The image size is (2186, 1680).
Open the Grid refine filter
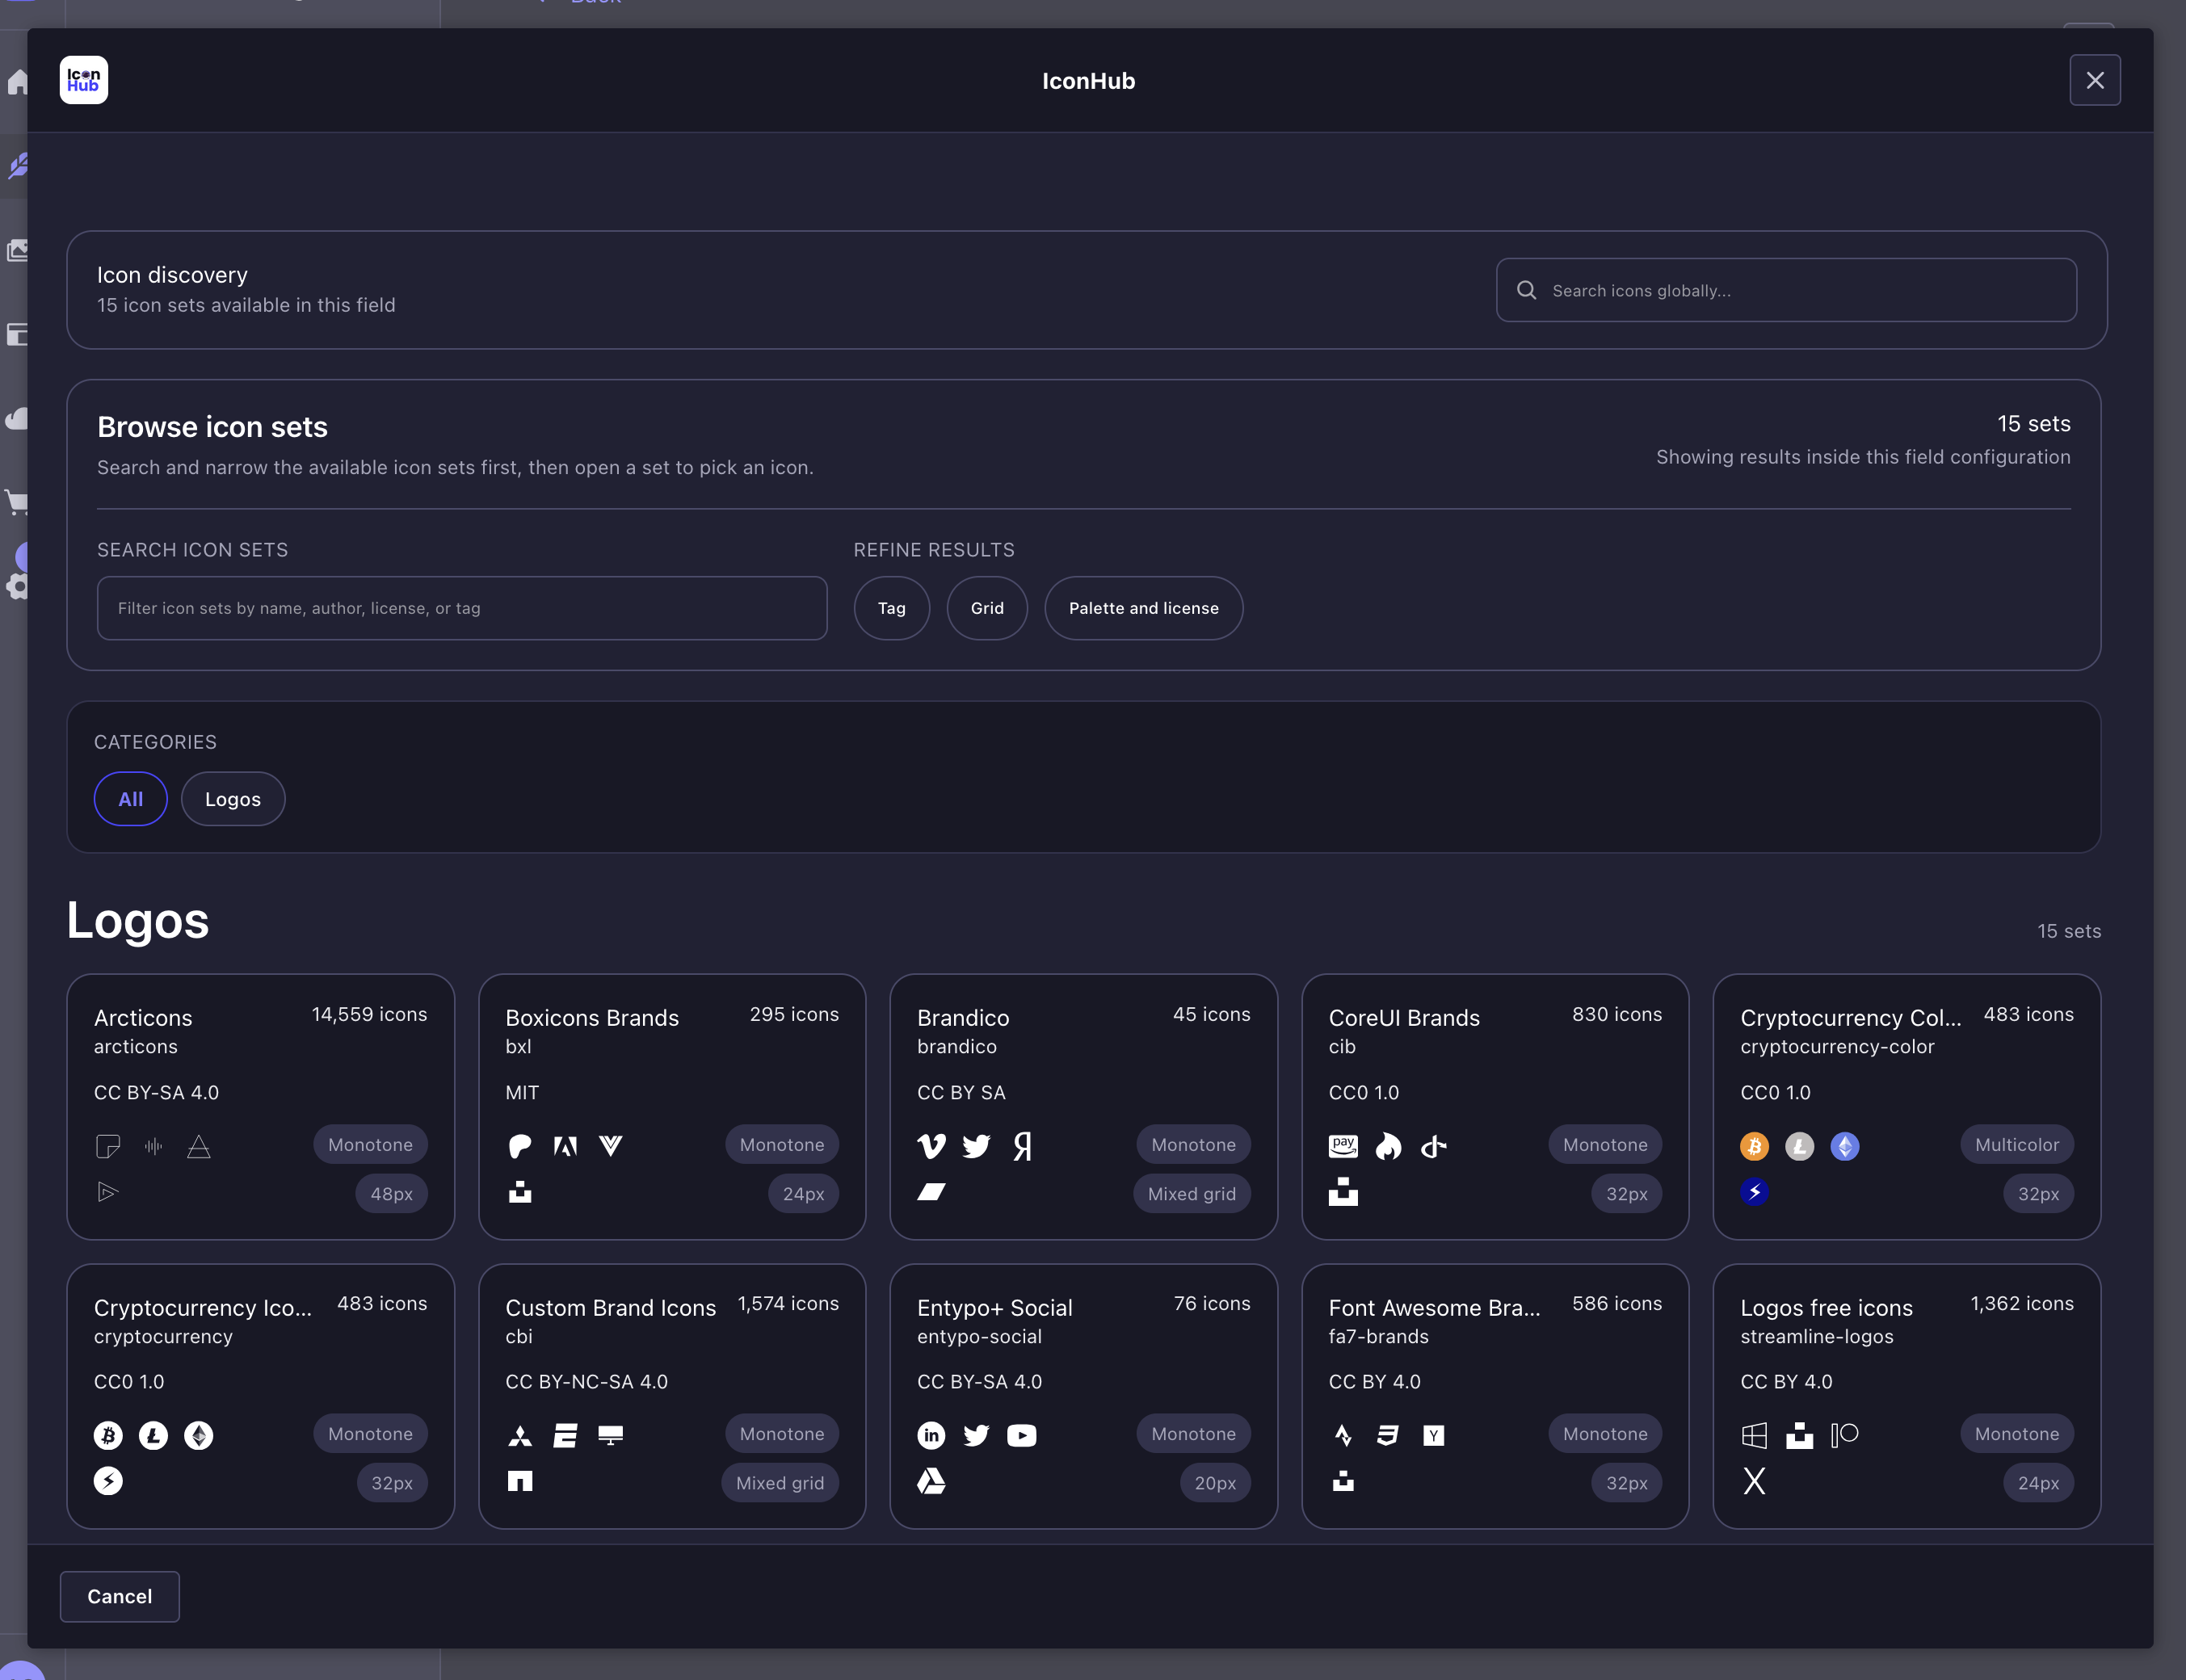tap(987, 608)
